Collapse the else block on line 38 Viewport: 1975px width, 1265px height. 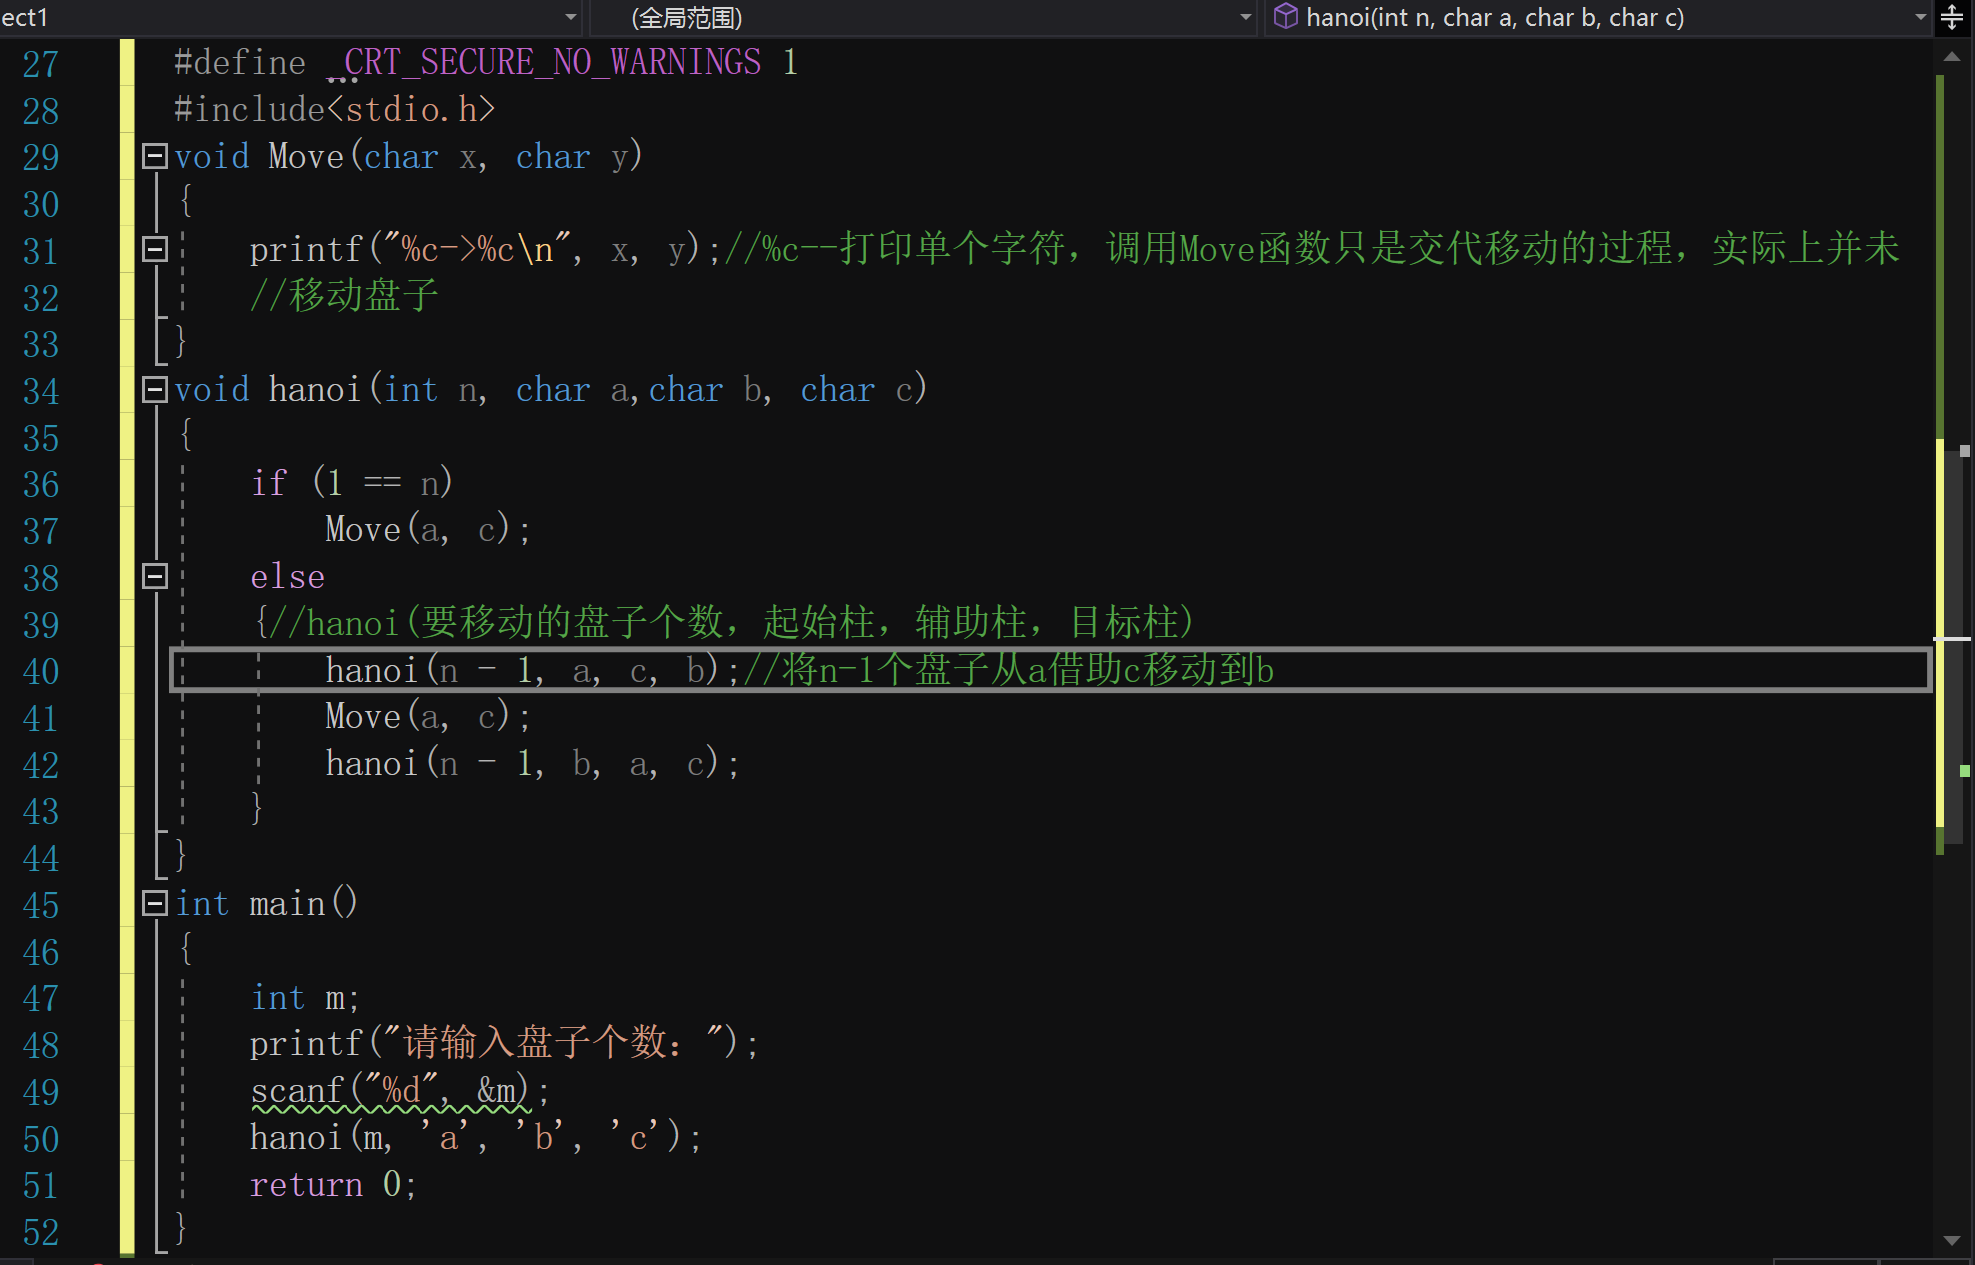[x=155, y=576]
